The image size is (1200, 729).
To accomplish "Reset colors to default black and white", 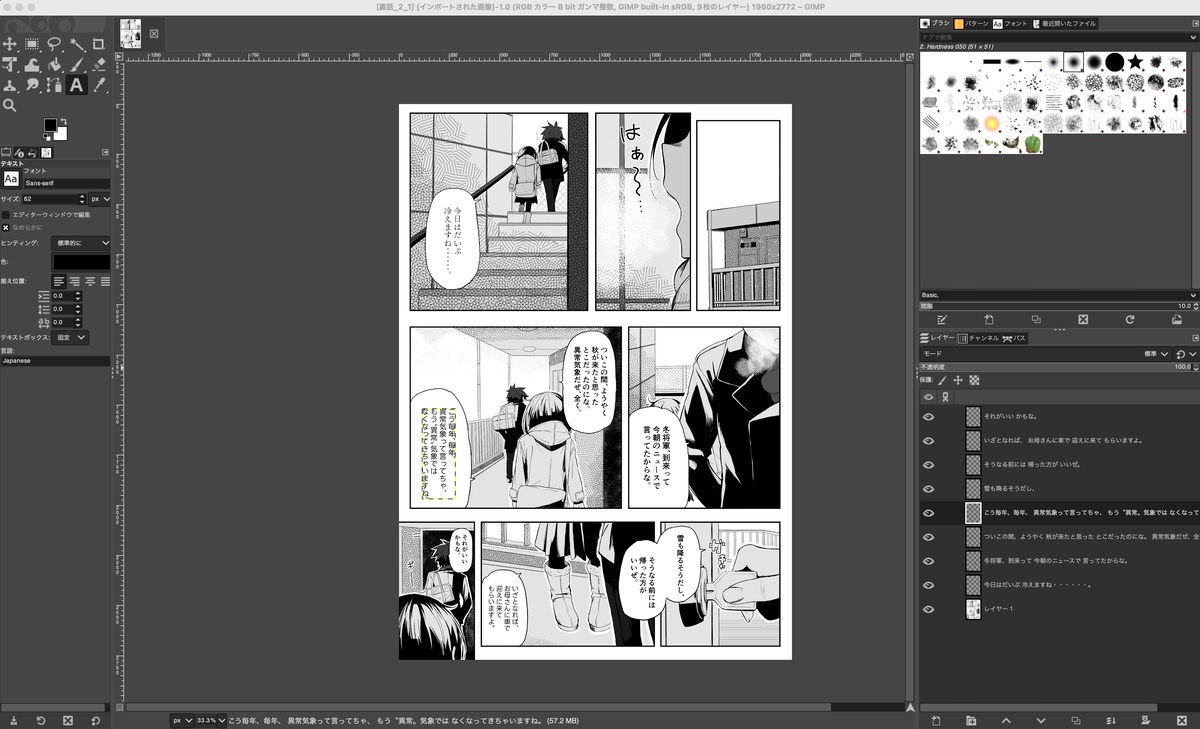I will point(46,139).
